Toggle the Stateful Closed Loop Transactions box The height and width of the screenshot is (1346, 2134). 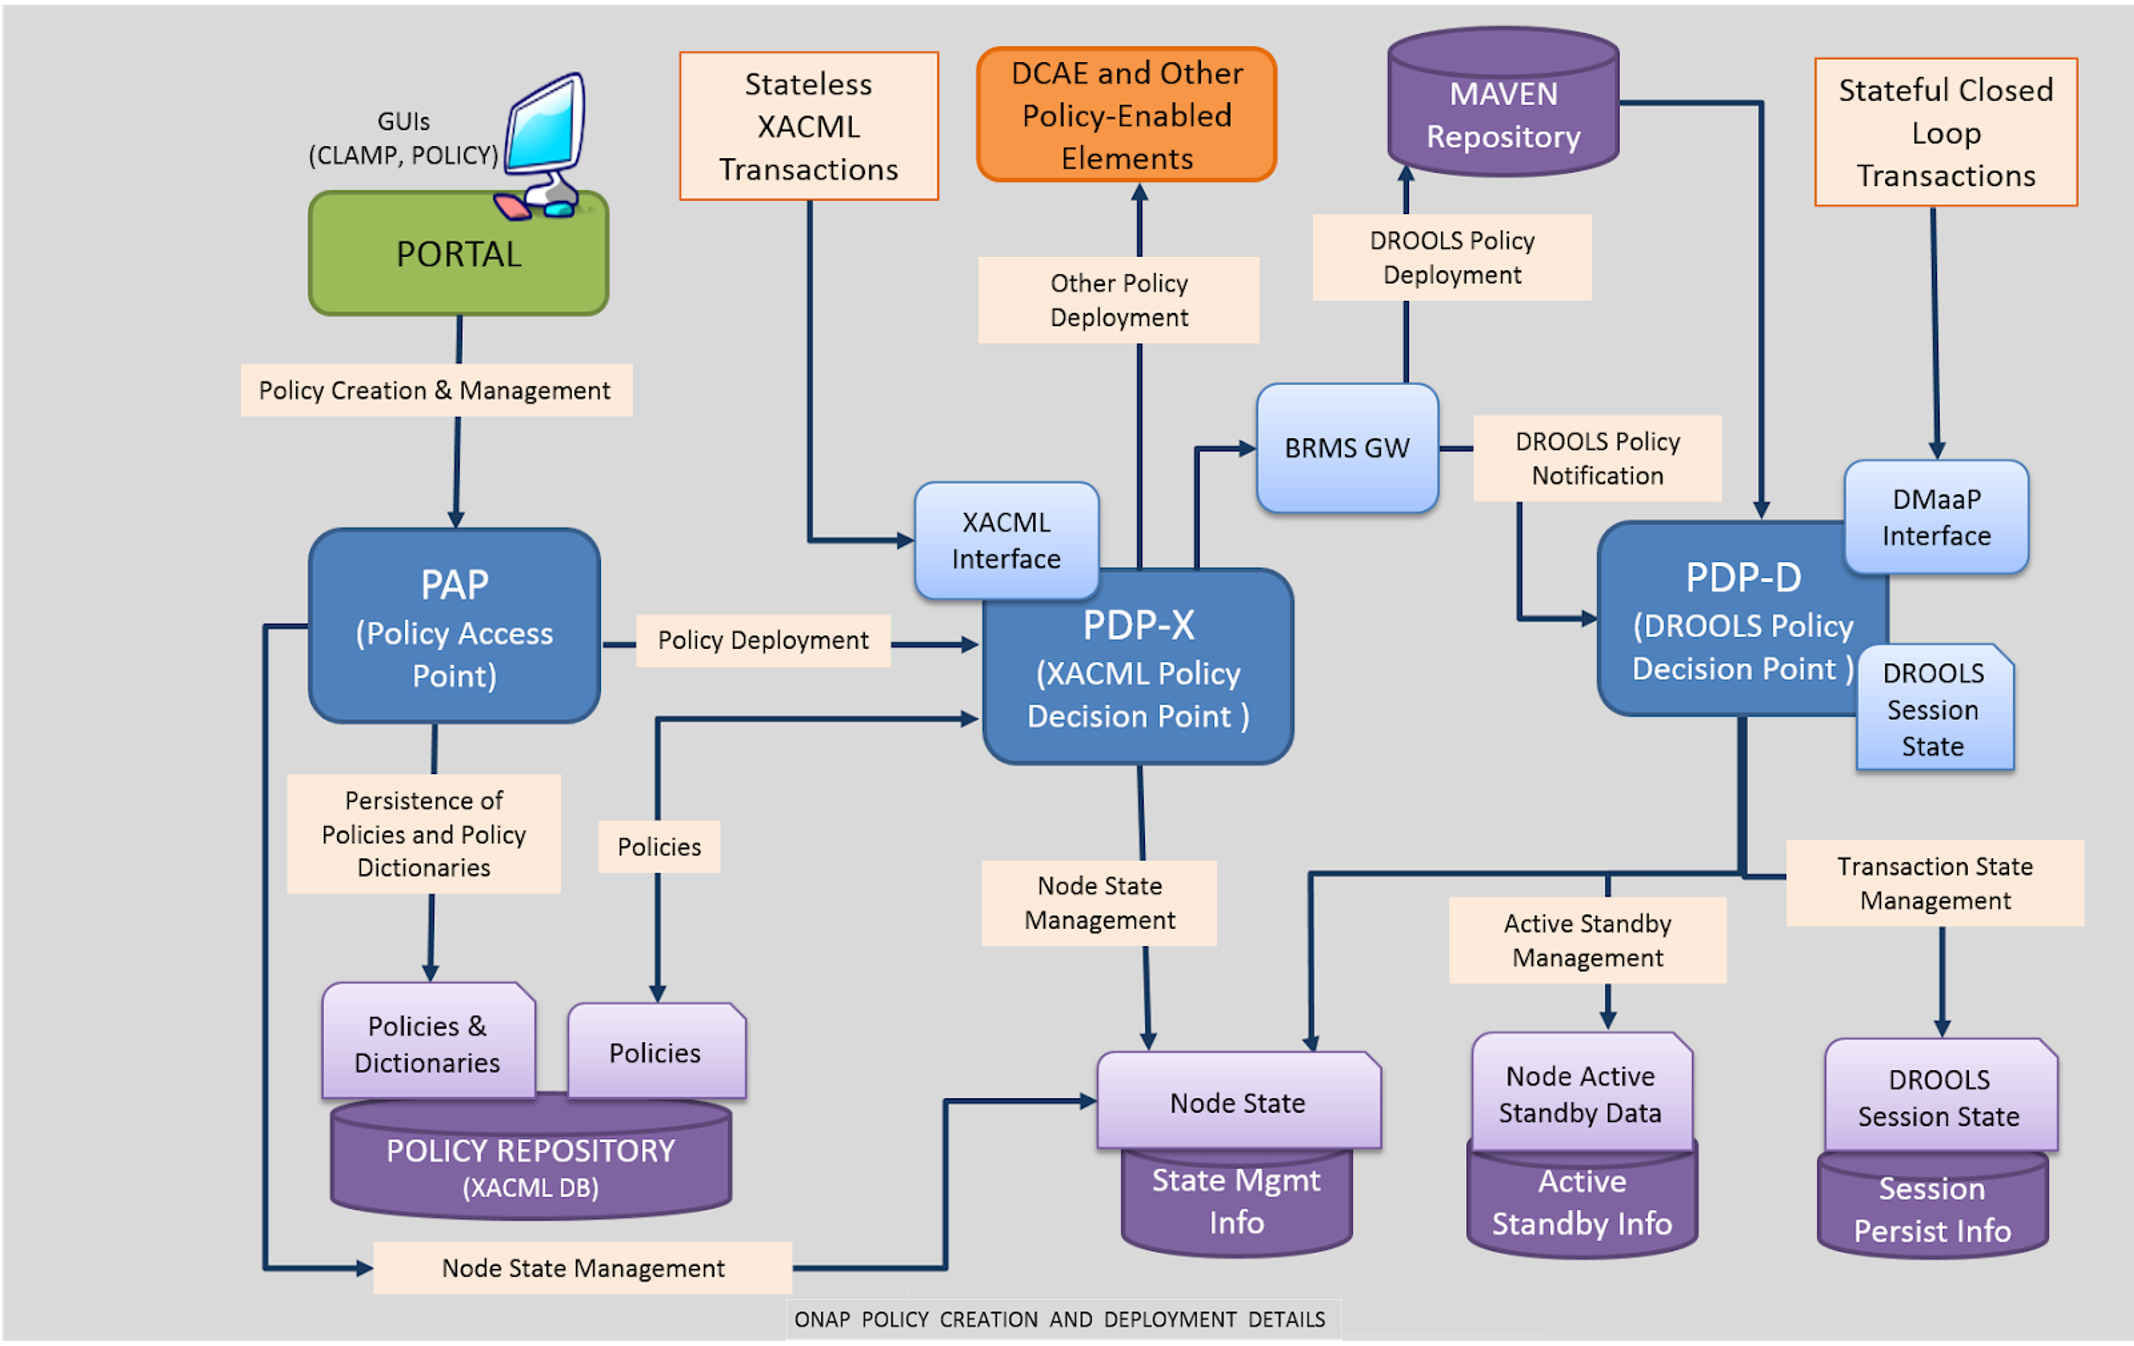pyautogui.click(x=1945, y=124)
